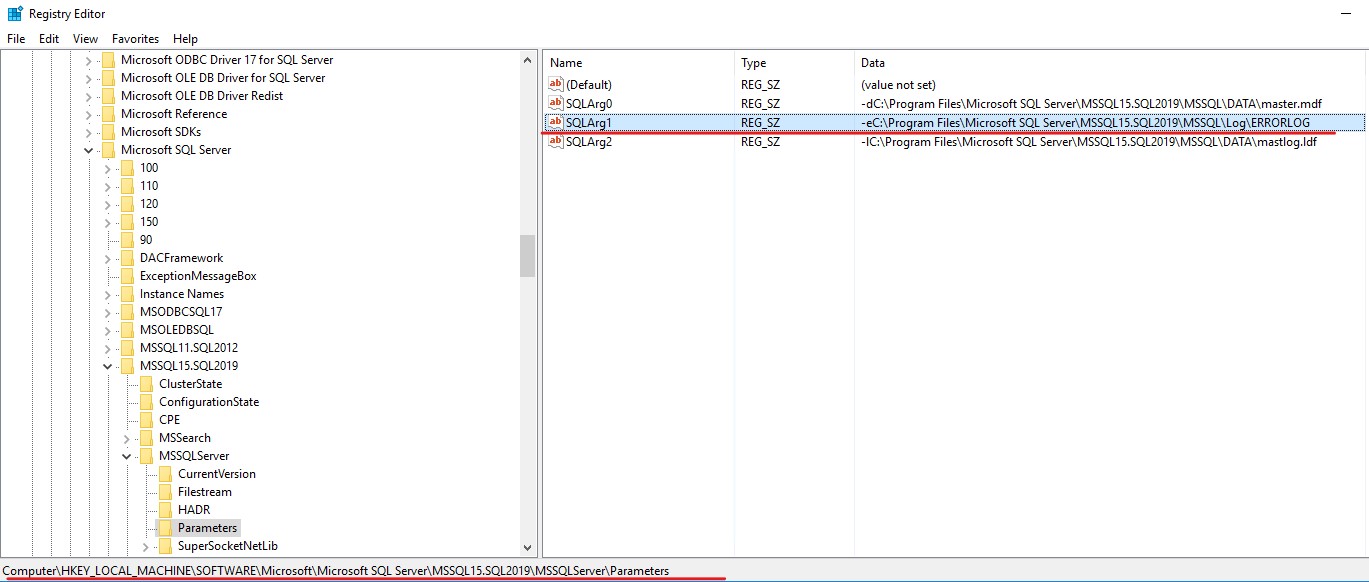The height and width of the screenshot is (582, 1369).
Task: Click the ab icon beside (Default)
Action: point(557,84)
